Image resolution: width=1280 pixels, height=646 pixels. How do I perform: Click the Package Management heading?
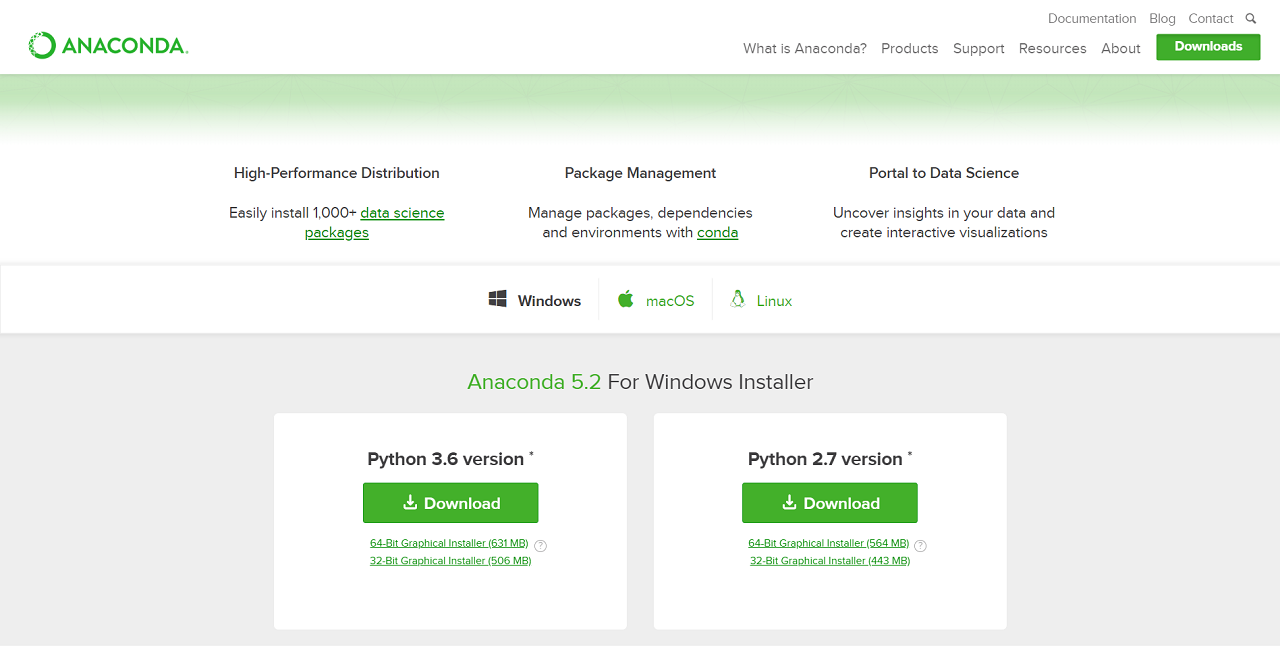tap(640, 173)
